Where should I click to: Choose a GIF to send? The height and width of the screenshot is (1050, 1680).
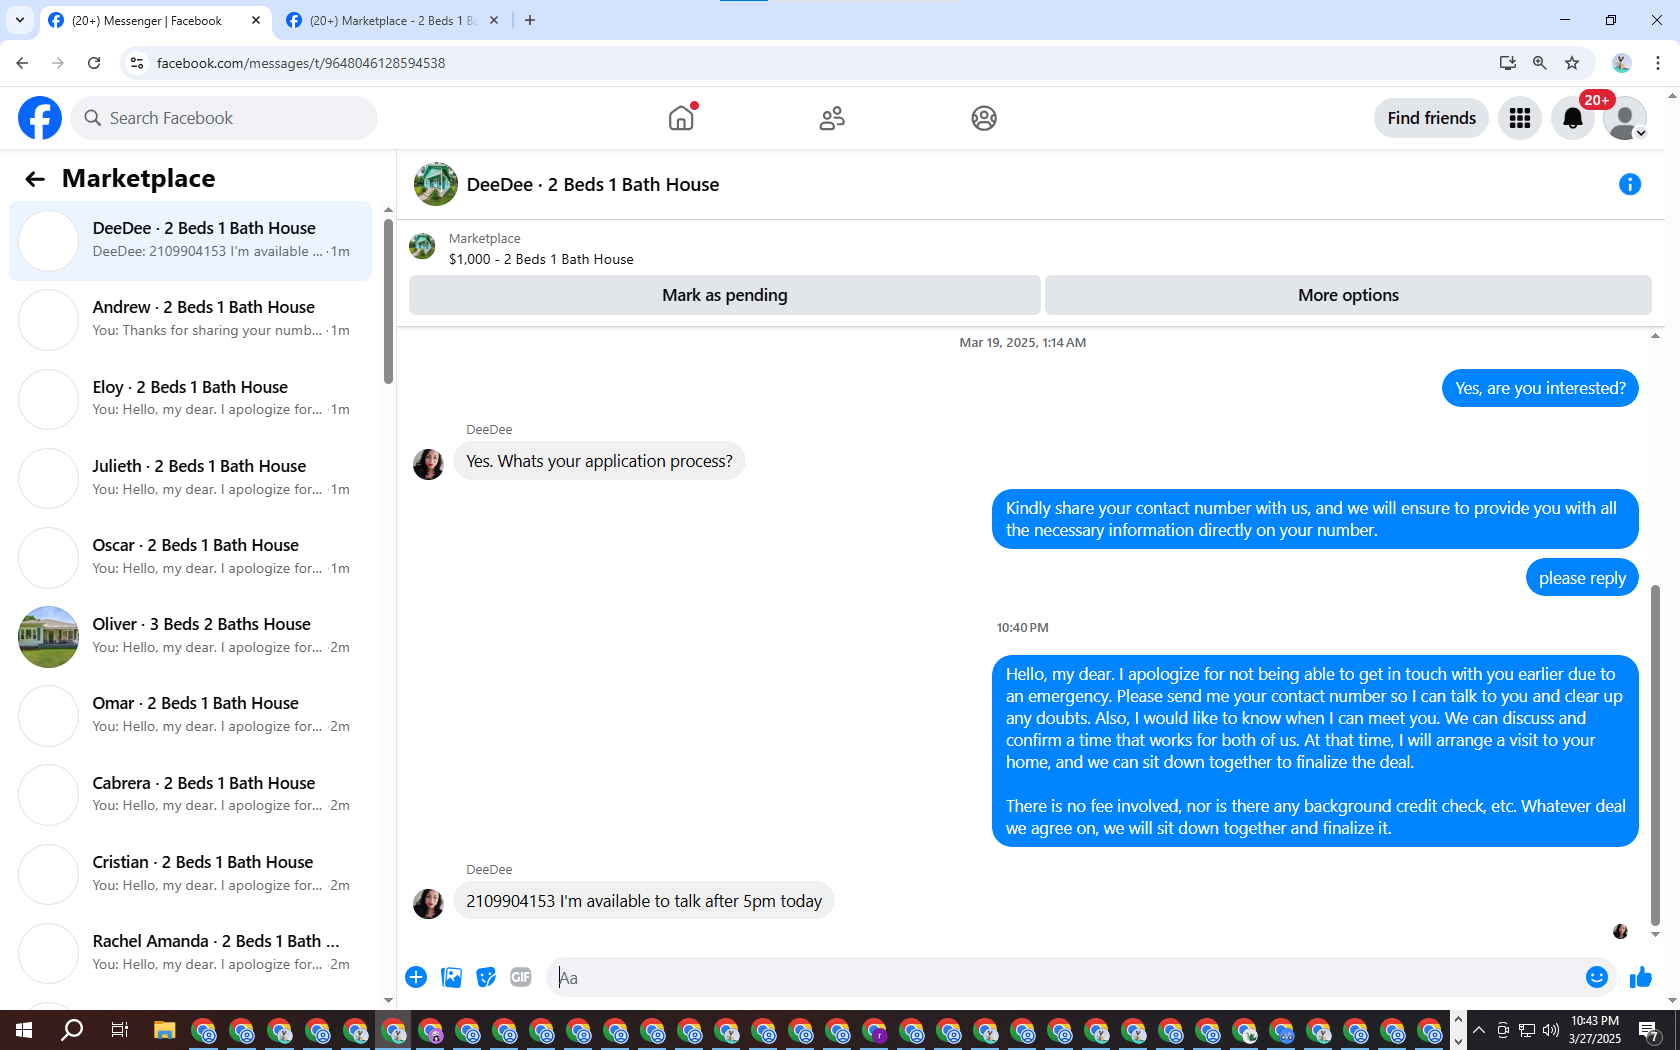[521, 977]
